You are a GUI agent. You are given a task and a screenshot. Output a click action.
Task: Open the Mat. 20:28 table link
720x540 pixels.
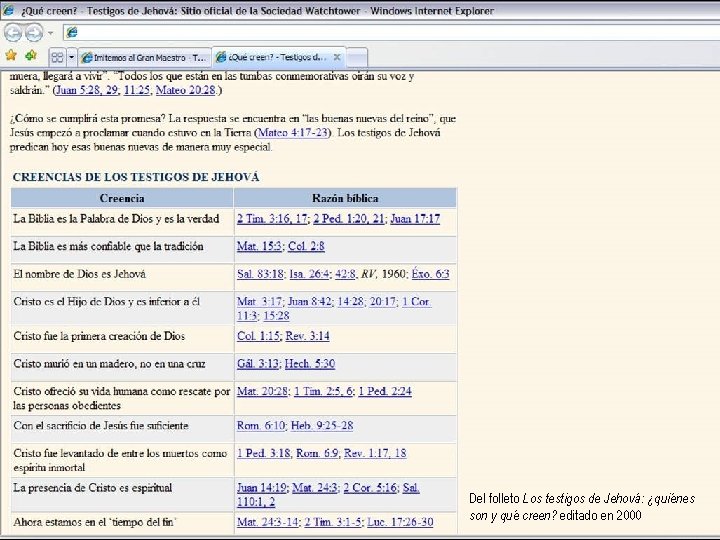(x=262, y=391)
